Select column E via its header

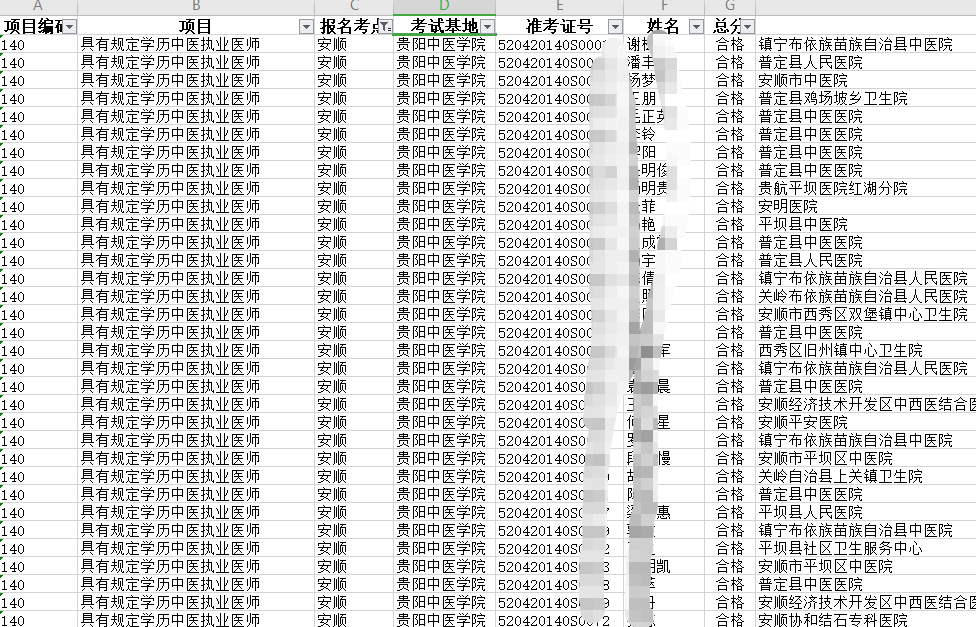559,7
